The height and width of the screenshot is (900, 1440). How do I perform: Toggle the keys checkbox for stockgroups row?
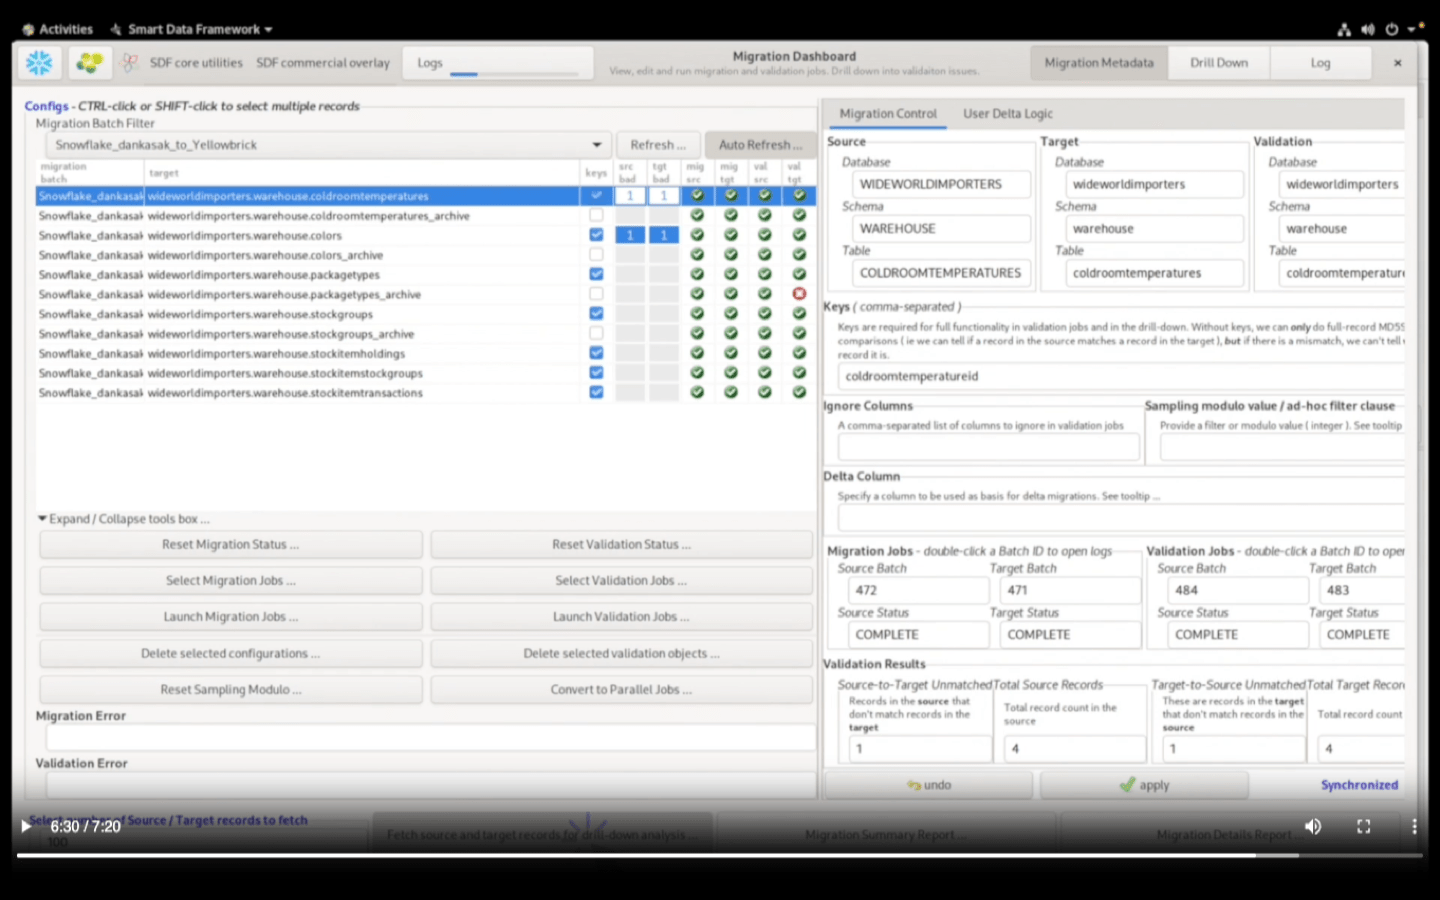(596, 313)
